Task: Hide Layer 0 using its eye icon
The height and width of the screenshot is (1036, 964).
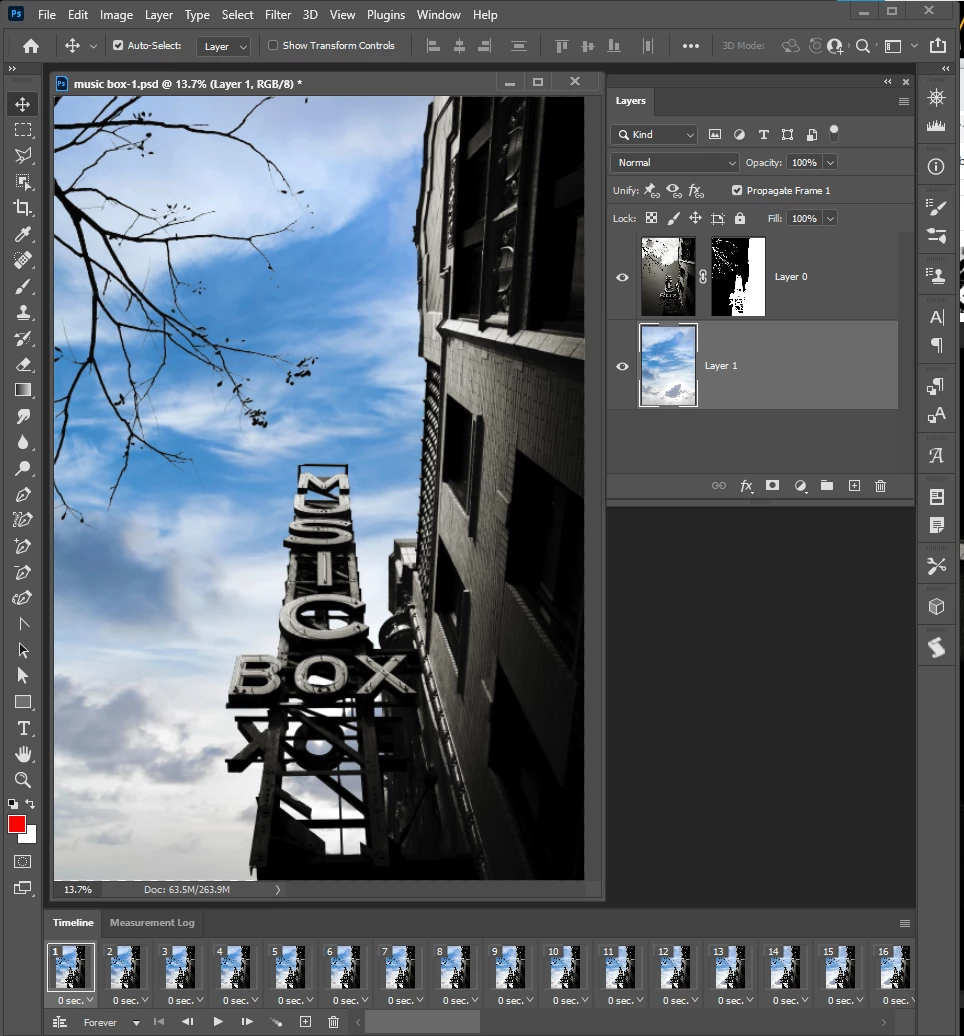Action: pyautogui.click(x=622, y=278)
